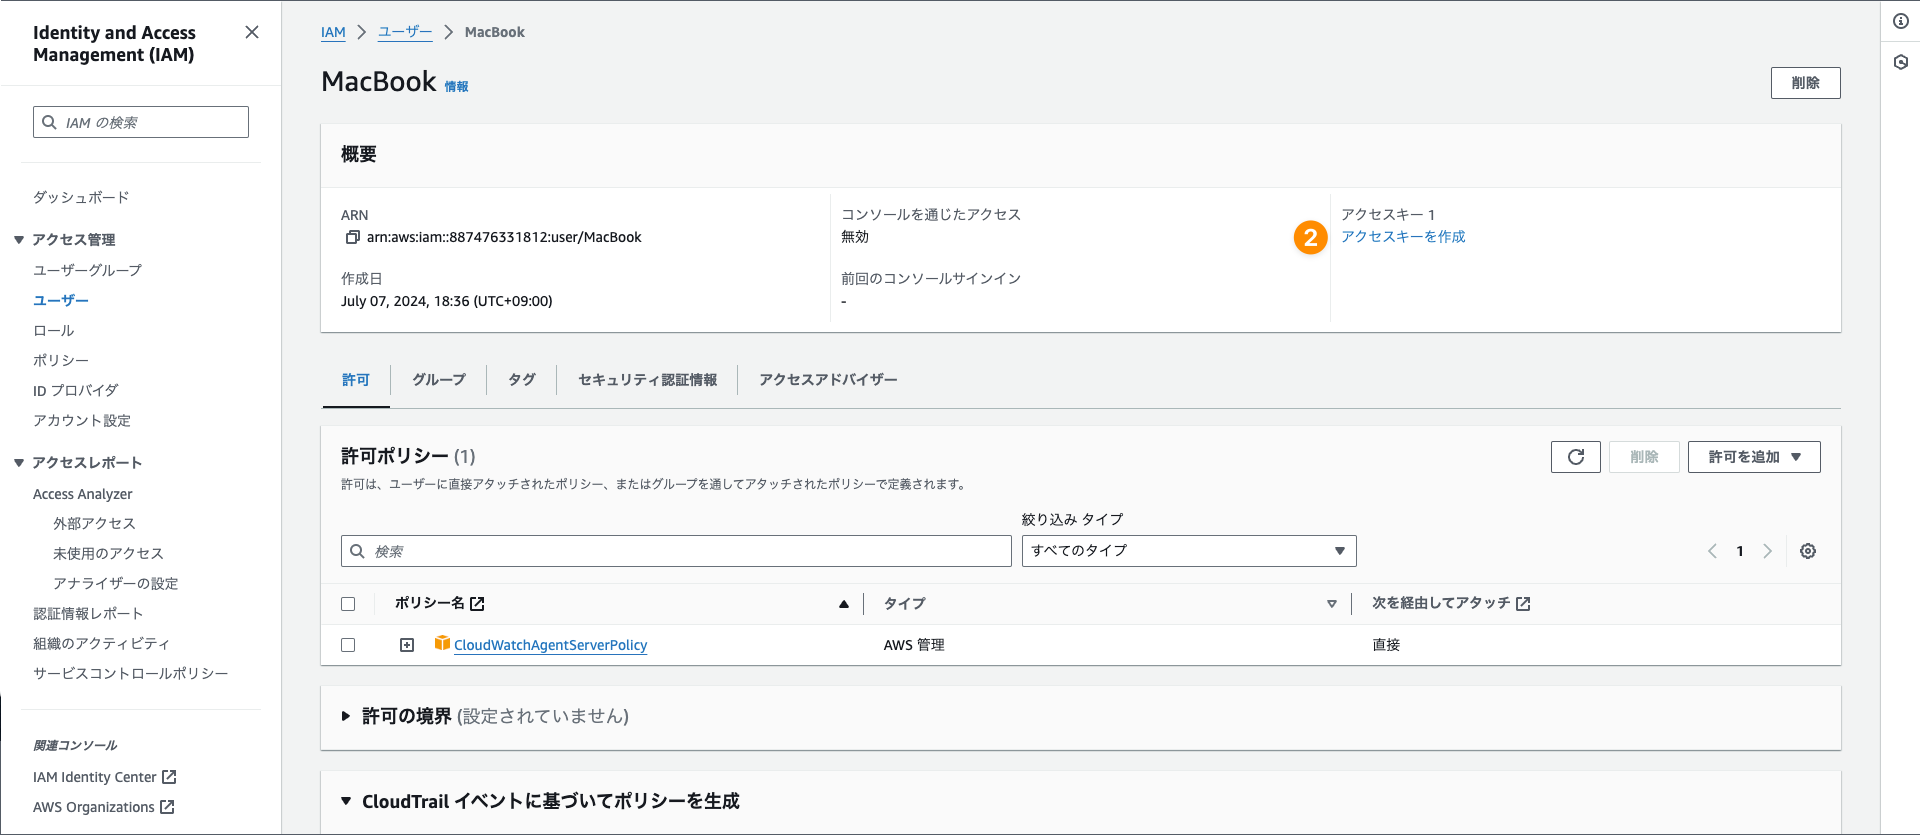
Task: Click the top-right 削除 user button
Action: pos(1806,83)
